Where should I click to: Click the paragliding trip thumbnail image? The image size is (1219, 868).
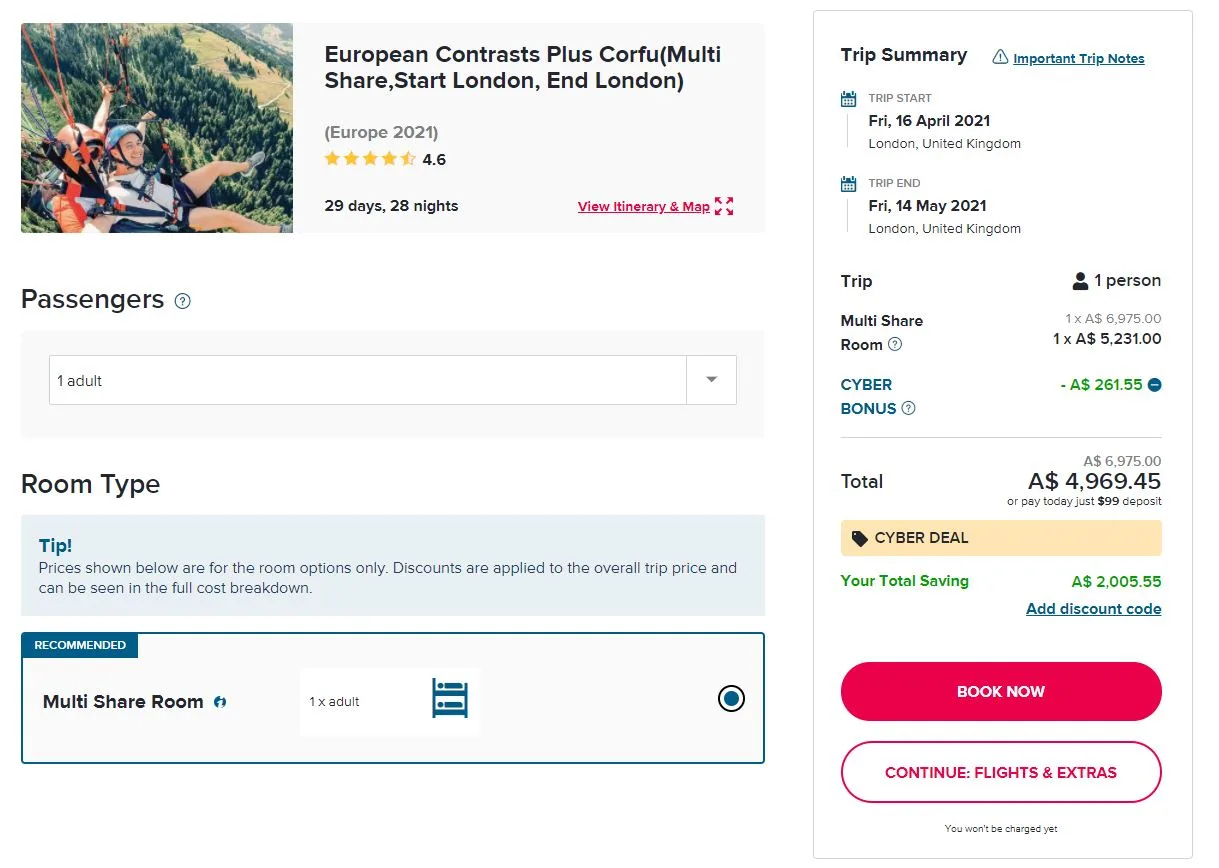(157, 128)
